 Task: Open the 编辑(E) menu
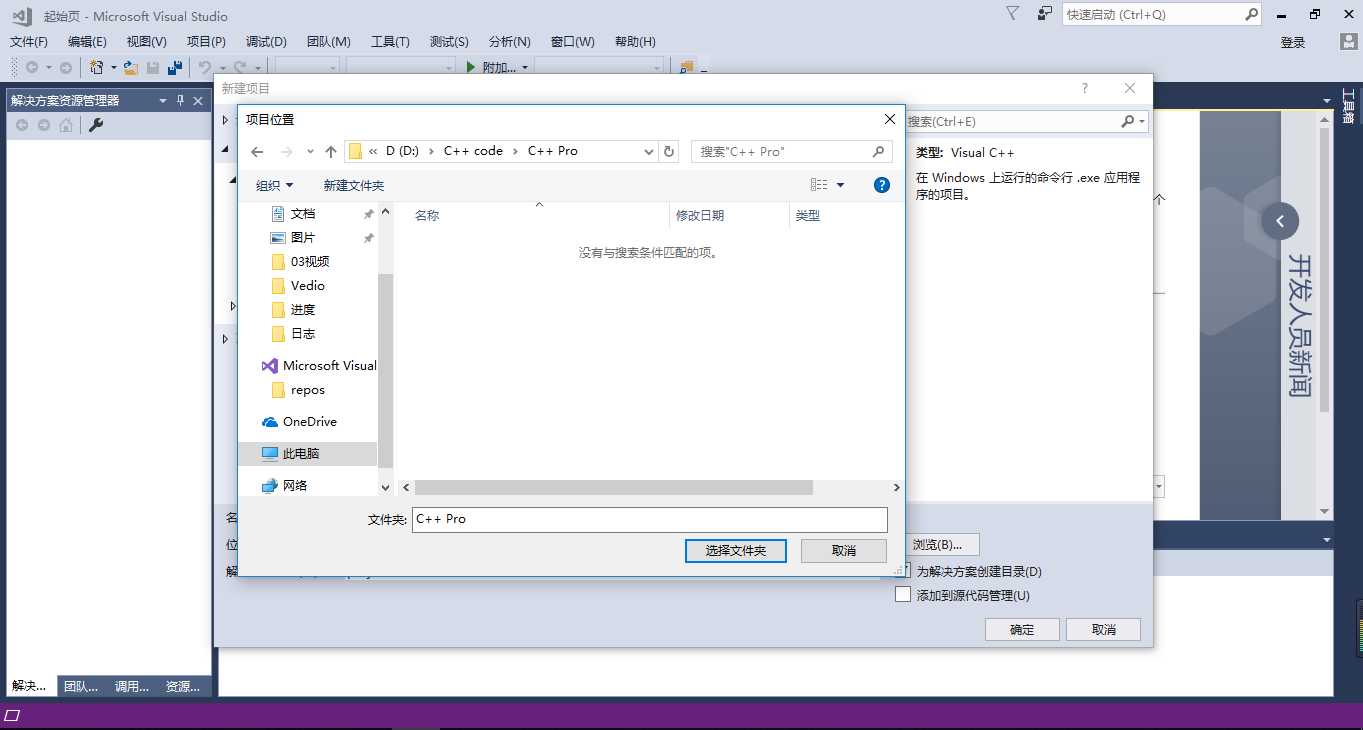coord(87,41)
